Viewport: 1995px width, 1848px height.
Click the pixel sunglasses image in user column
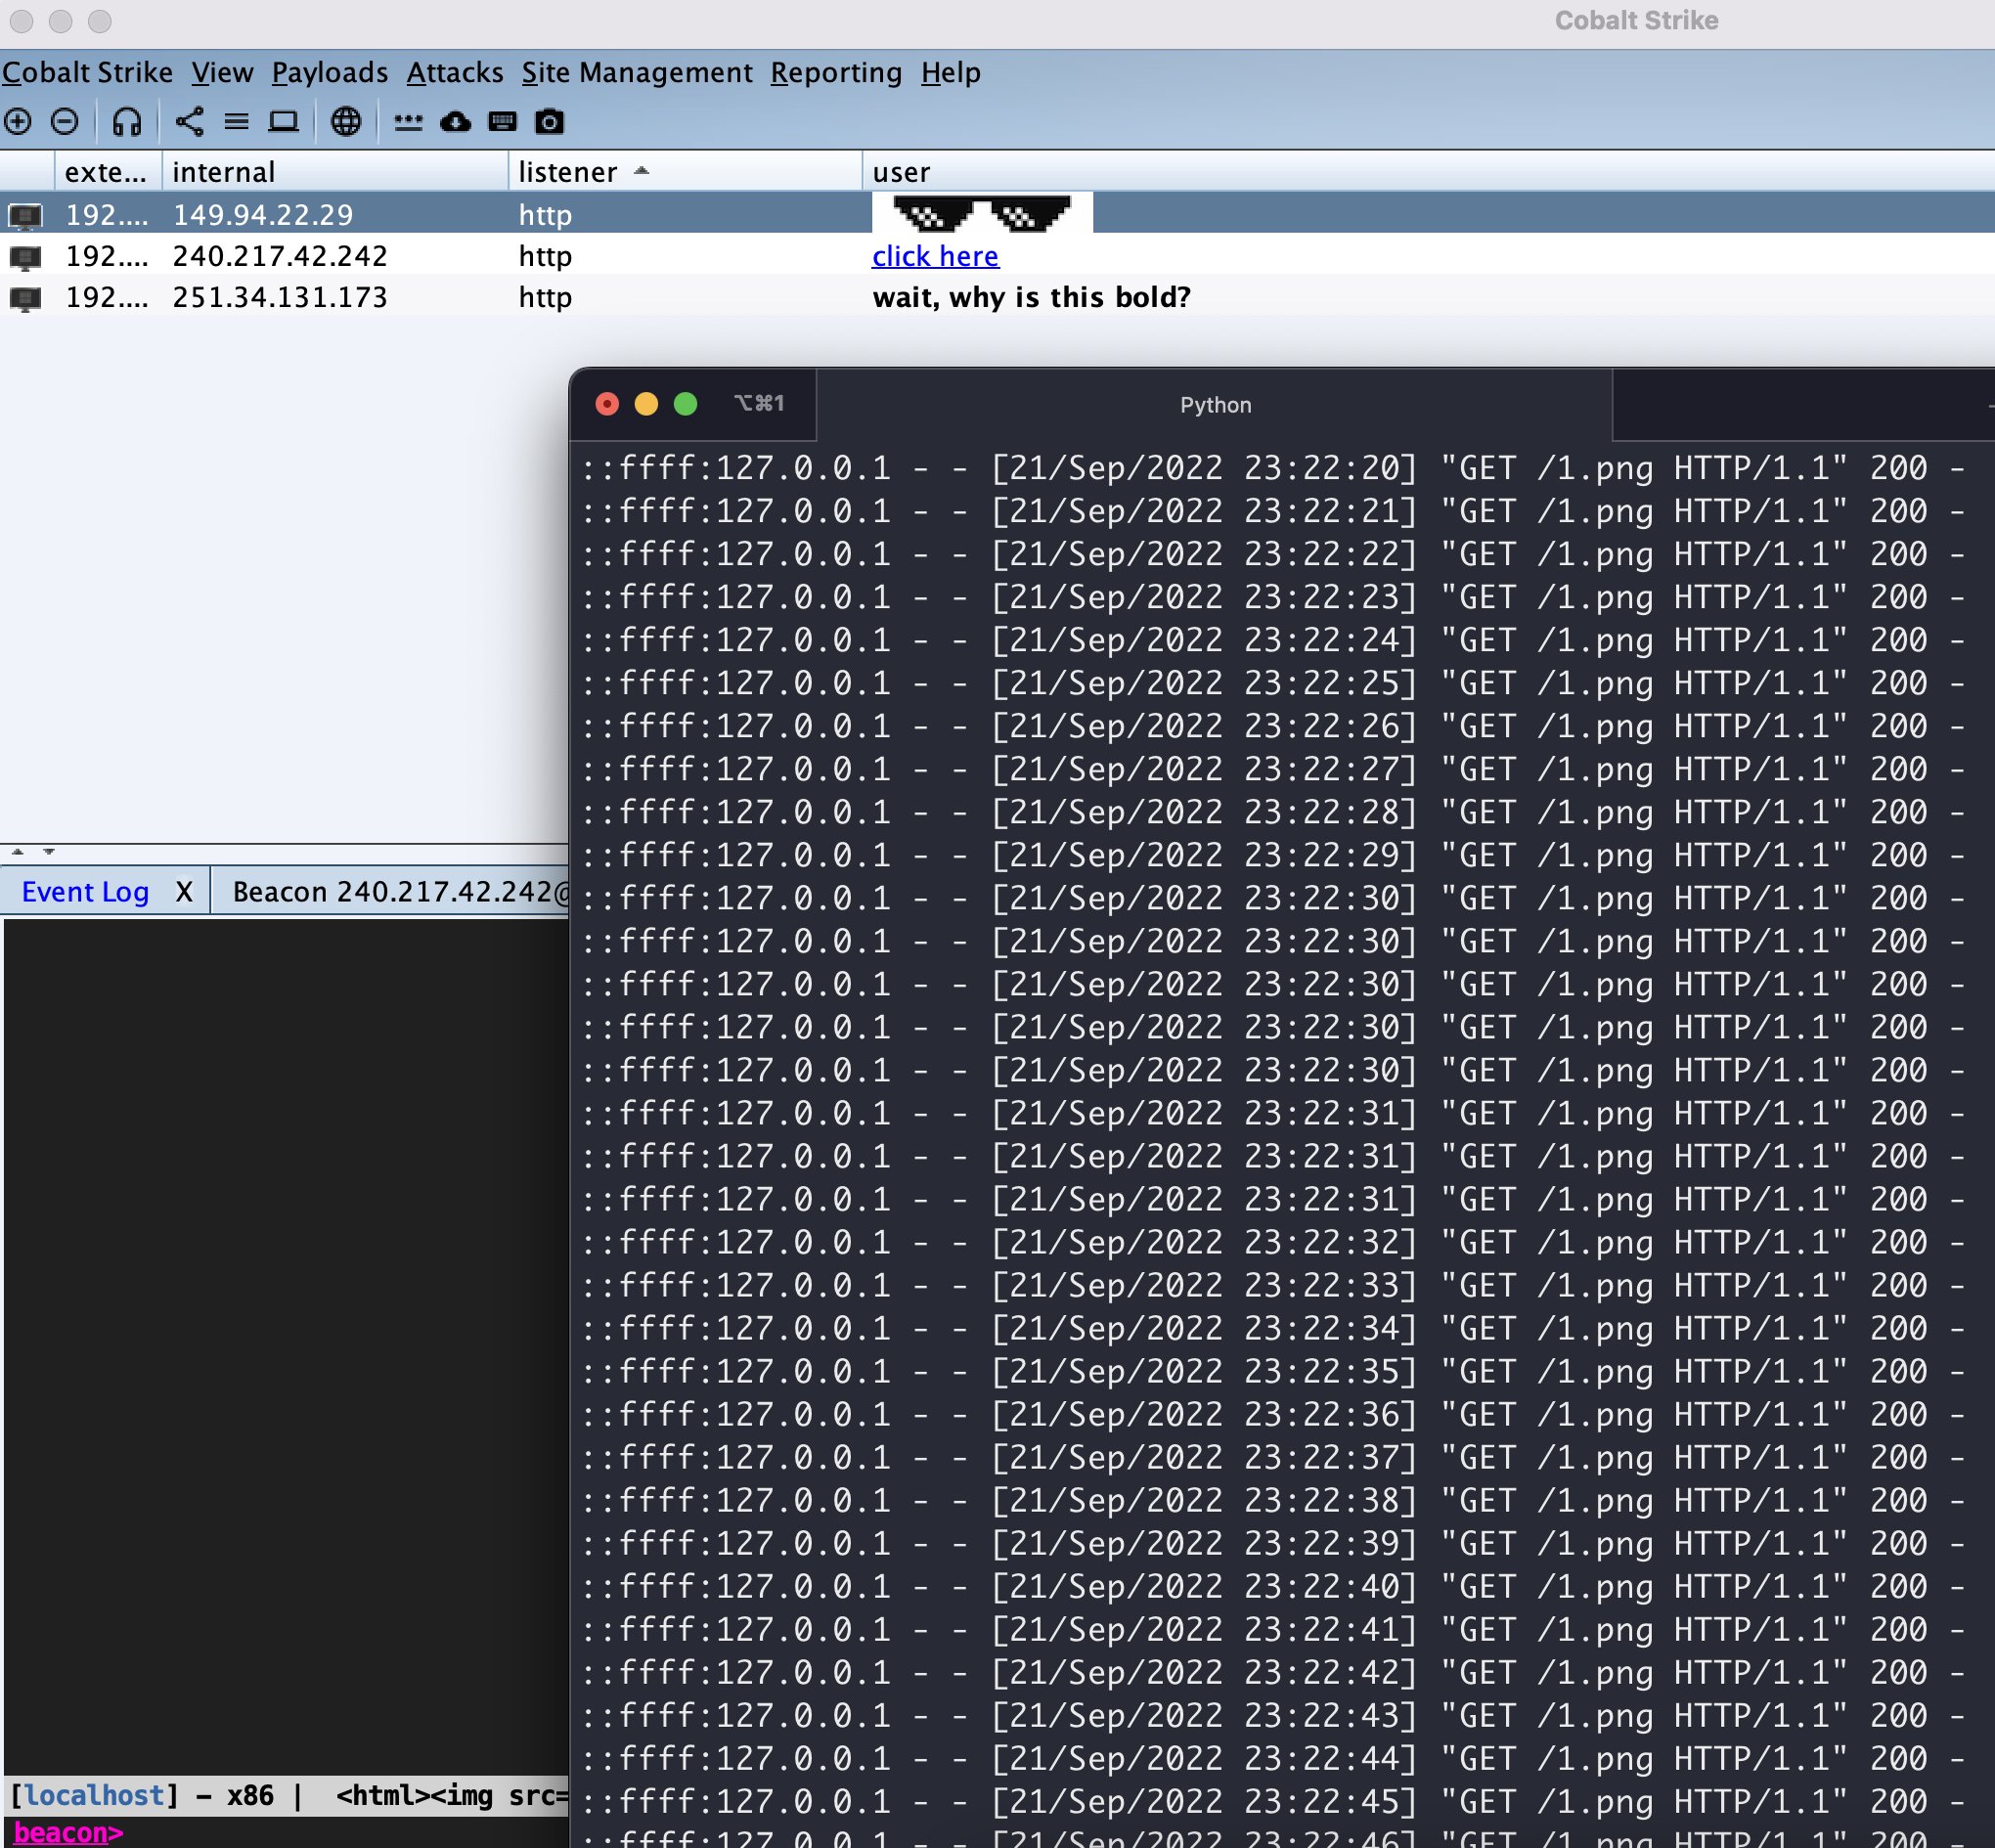(x=982, y=214)
